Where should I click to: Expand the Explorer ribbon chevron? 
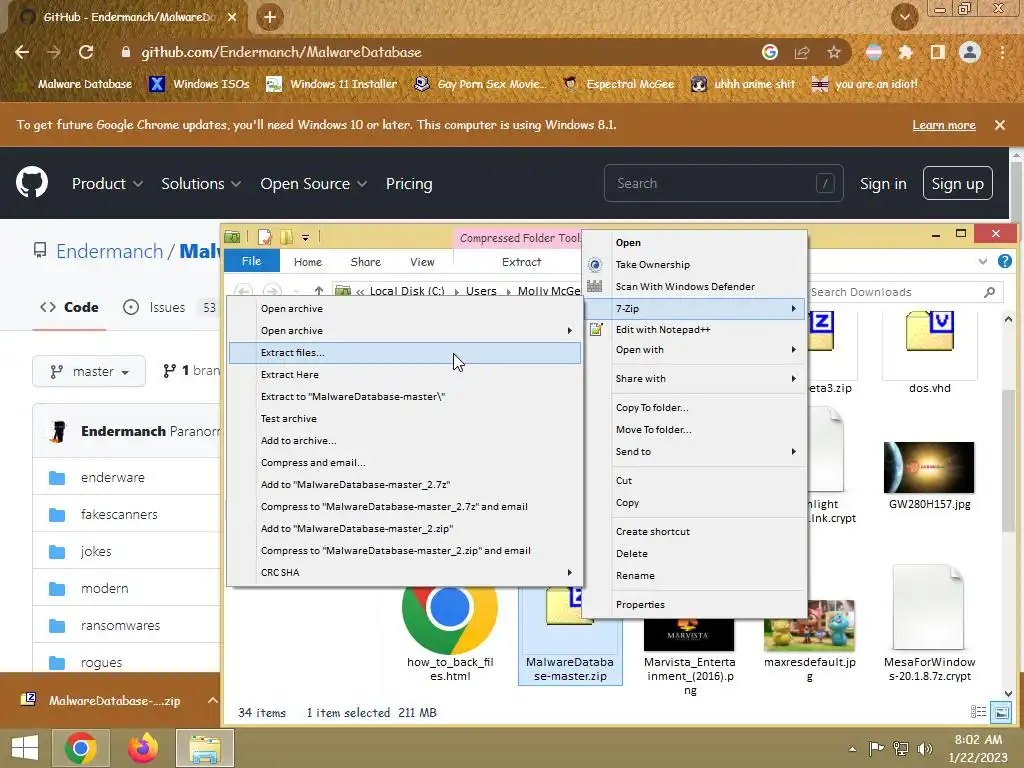click(983, 261)
